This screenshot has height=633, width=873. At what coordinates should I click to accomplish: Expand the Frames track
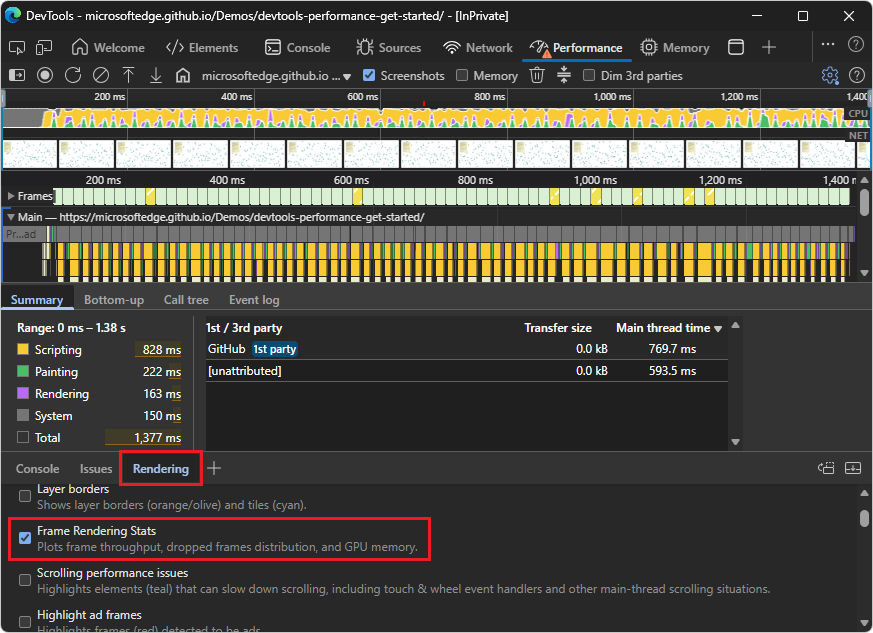(x=11, y=196)
